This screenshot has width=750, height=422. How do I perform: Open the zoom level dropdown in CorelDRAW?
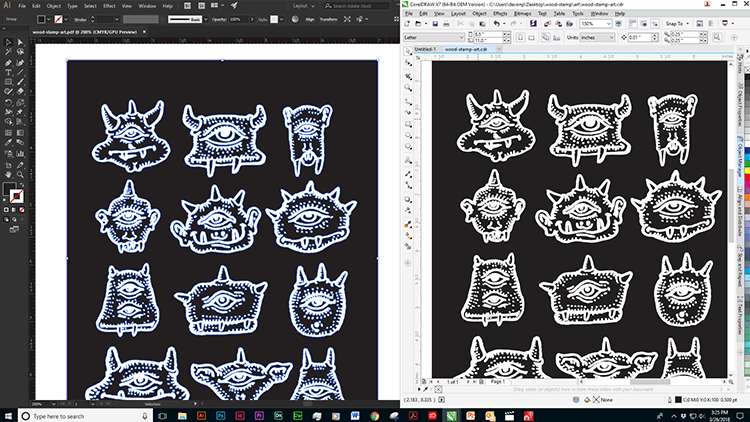click(608, 23)
